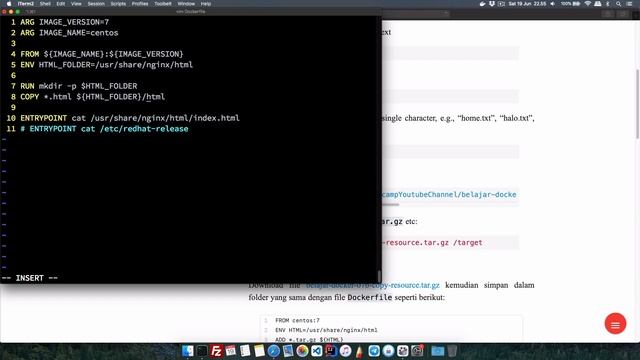640x360 pixels.
Task: Open the App Store dock icon
Action: coord(388,351)
